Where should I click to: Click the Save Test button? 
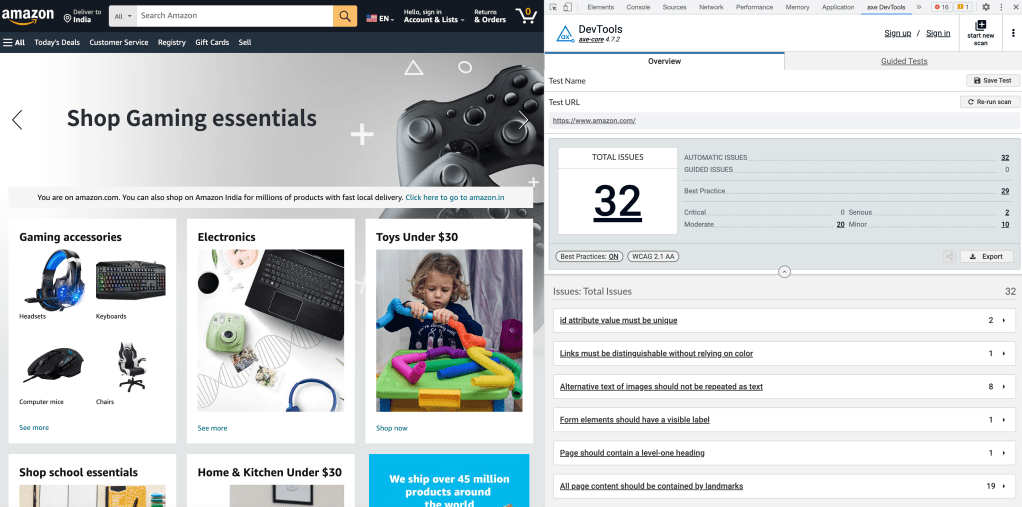point(993,81)
